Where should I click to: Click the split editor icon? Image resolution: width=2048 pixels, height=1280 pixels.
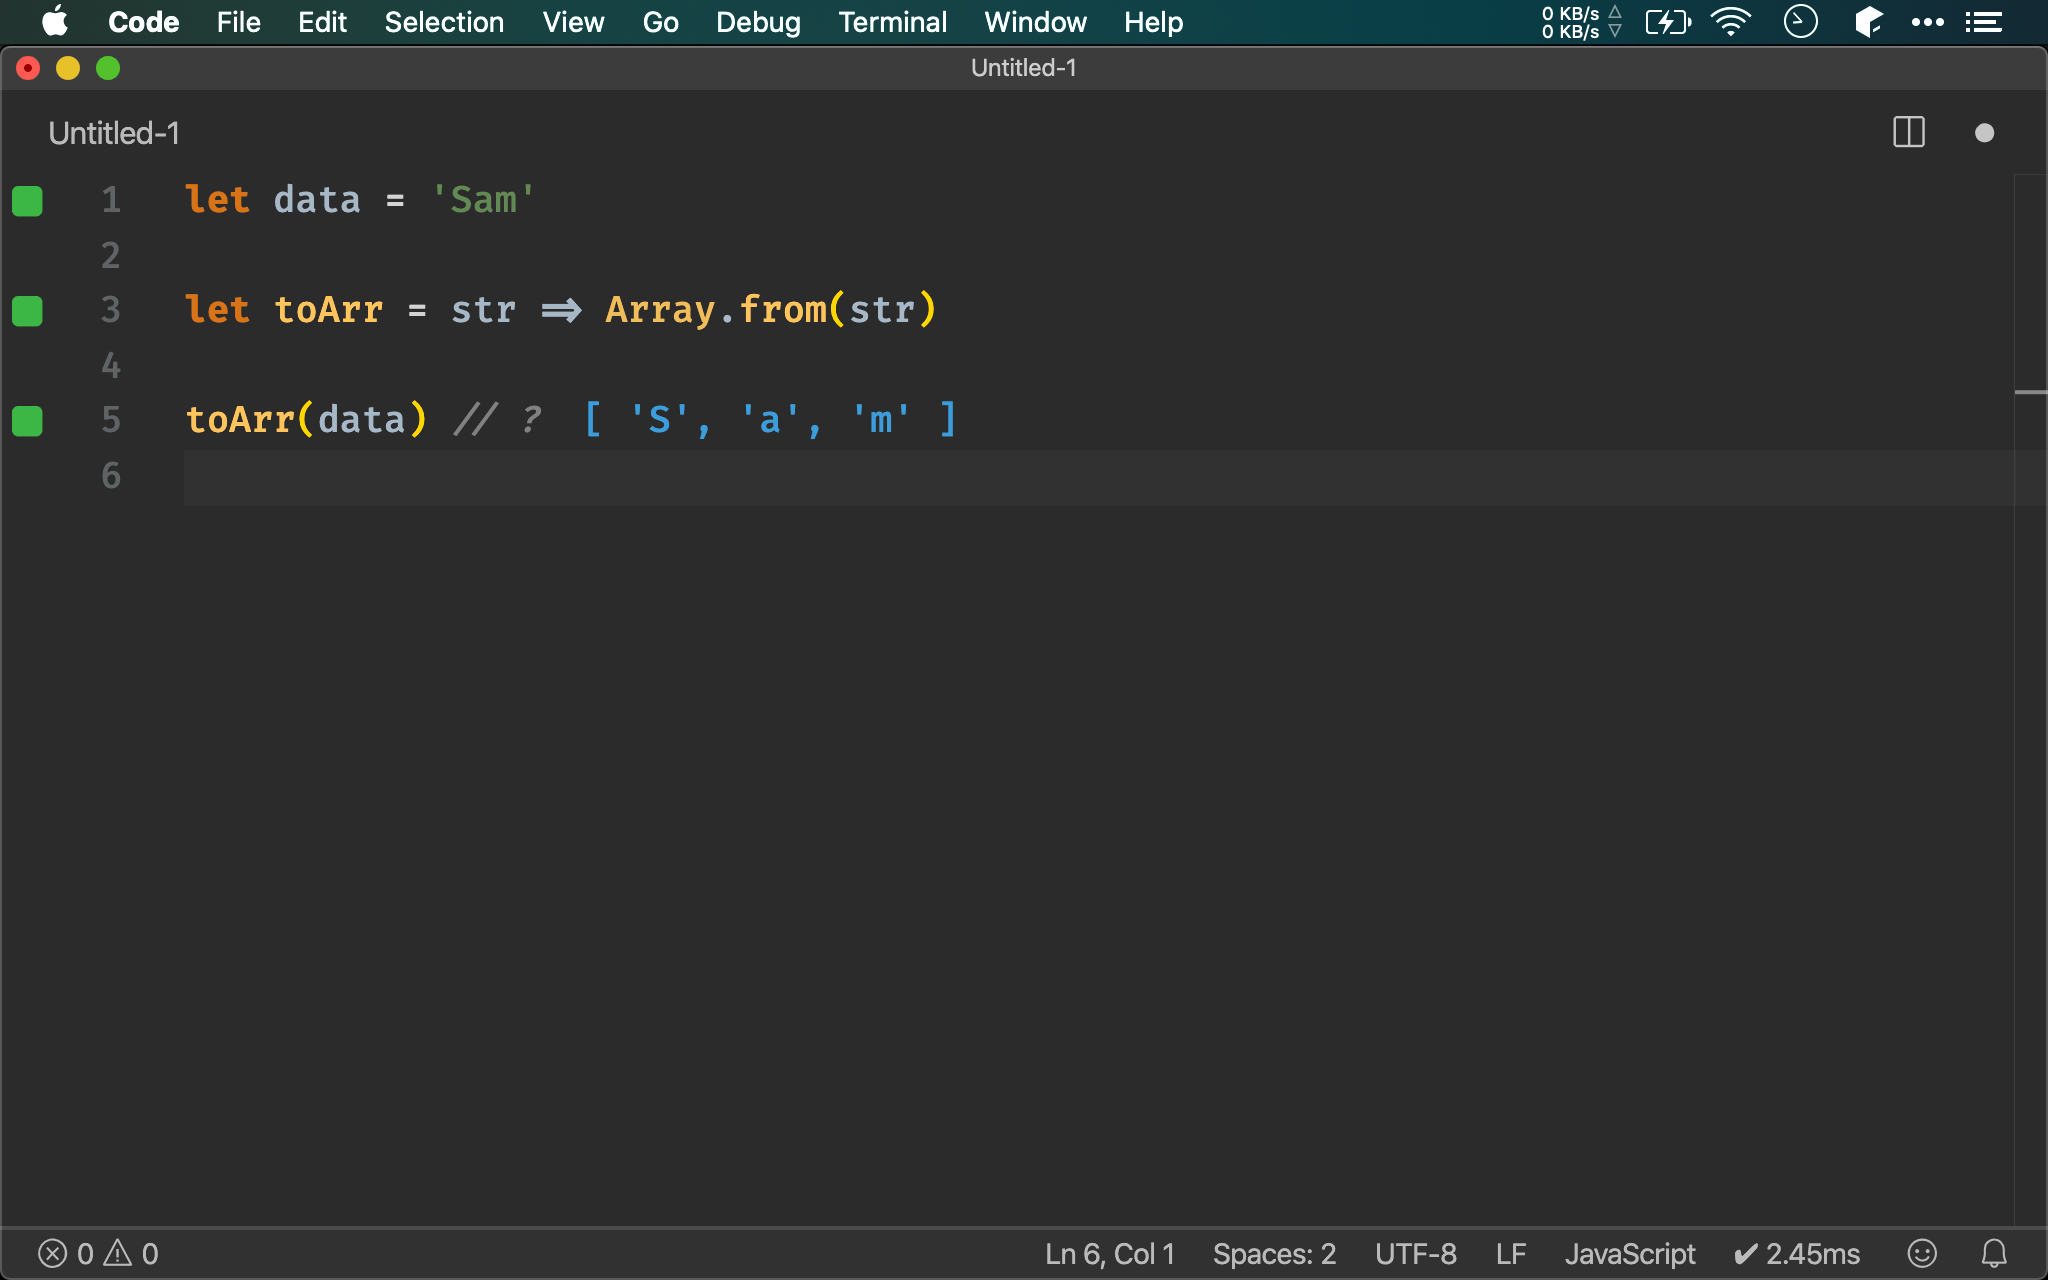pos(1908,133)
